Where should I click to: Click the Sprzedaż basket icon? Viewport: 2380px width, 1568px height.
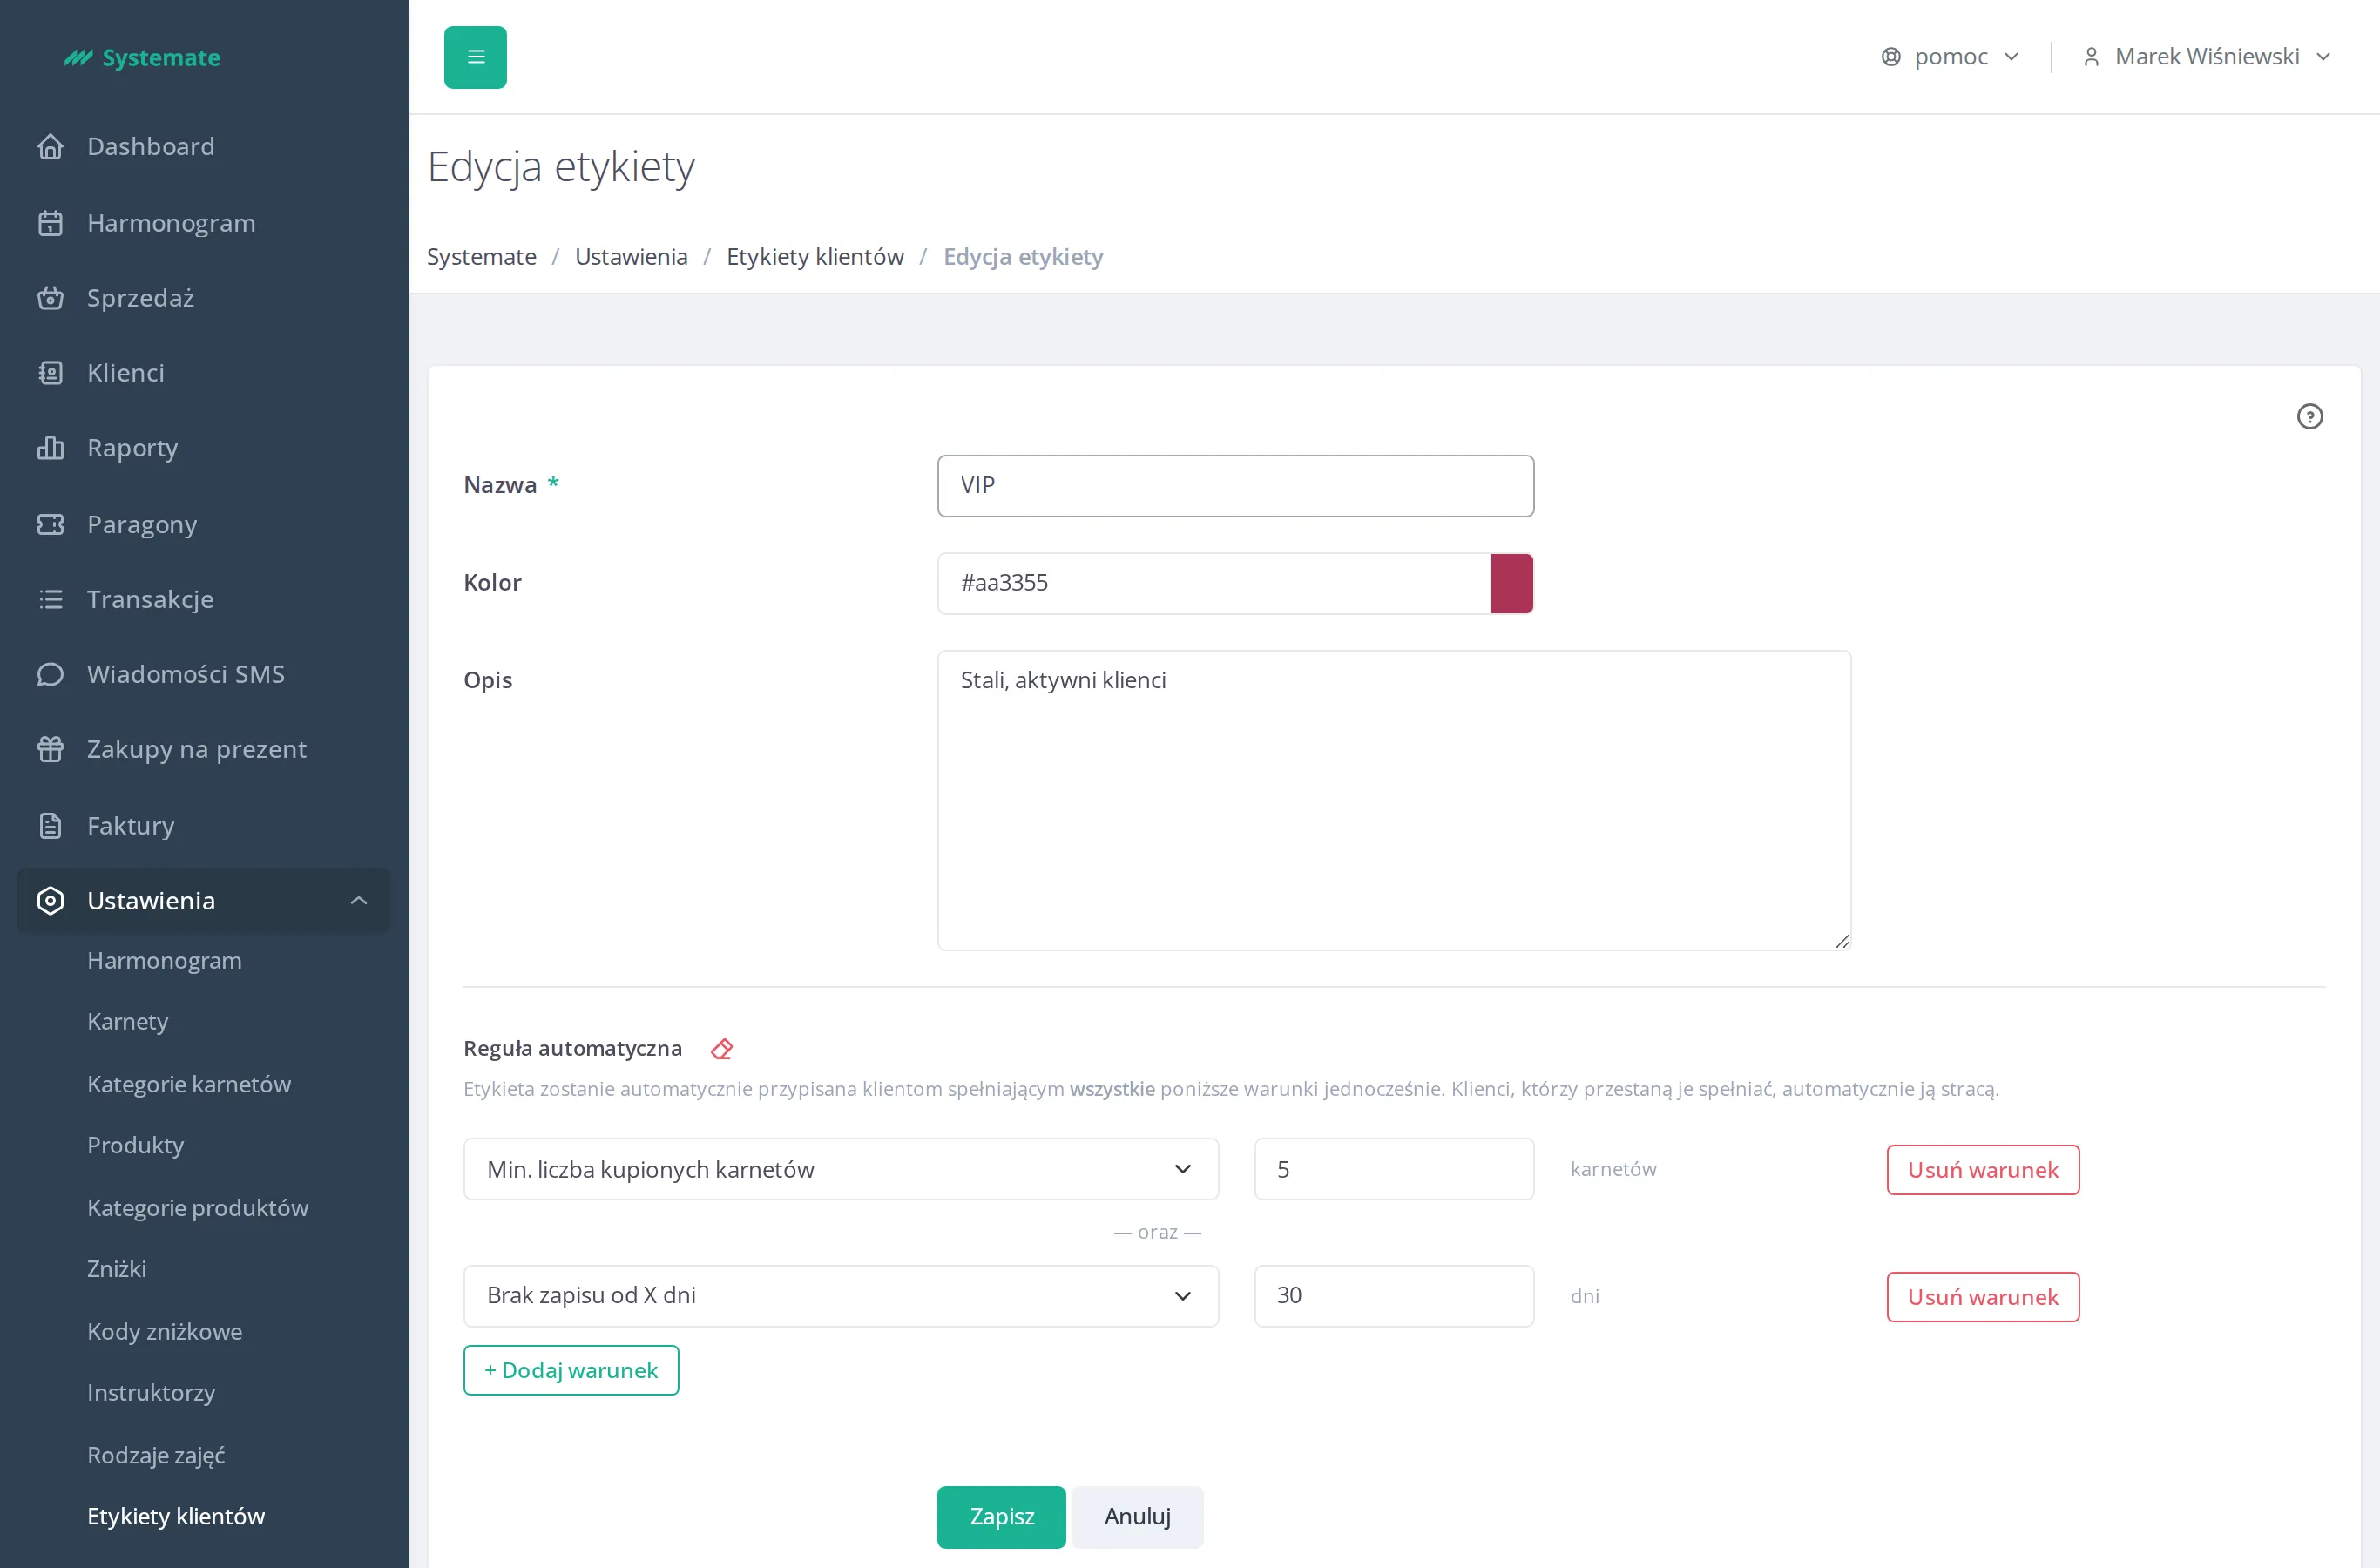coord(50,298)
